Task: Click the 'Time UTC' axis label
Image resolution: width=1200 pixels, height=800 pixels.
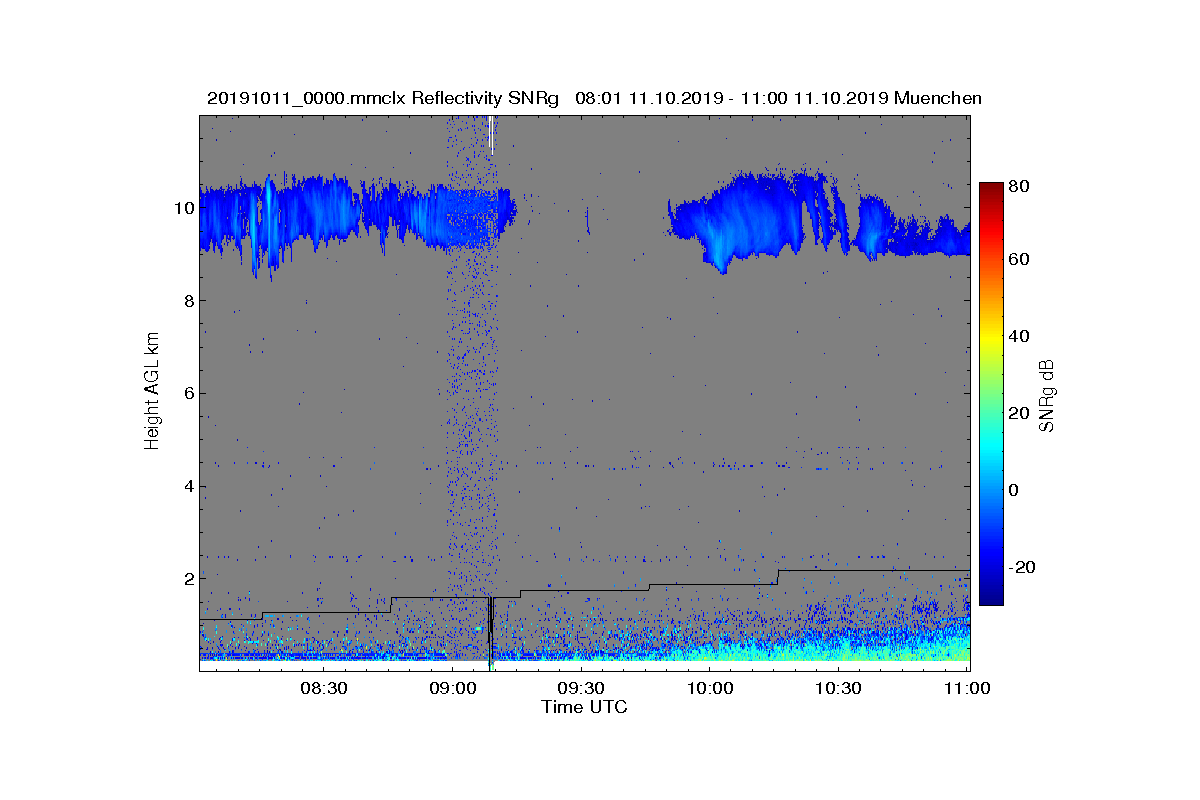Action: (585, 707)
